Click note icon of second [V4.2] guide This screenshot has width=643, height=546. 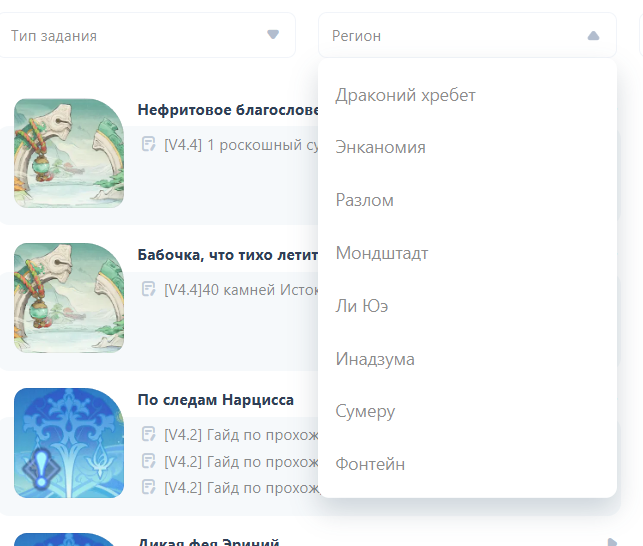coord(148,461)
